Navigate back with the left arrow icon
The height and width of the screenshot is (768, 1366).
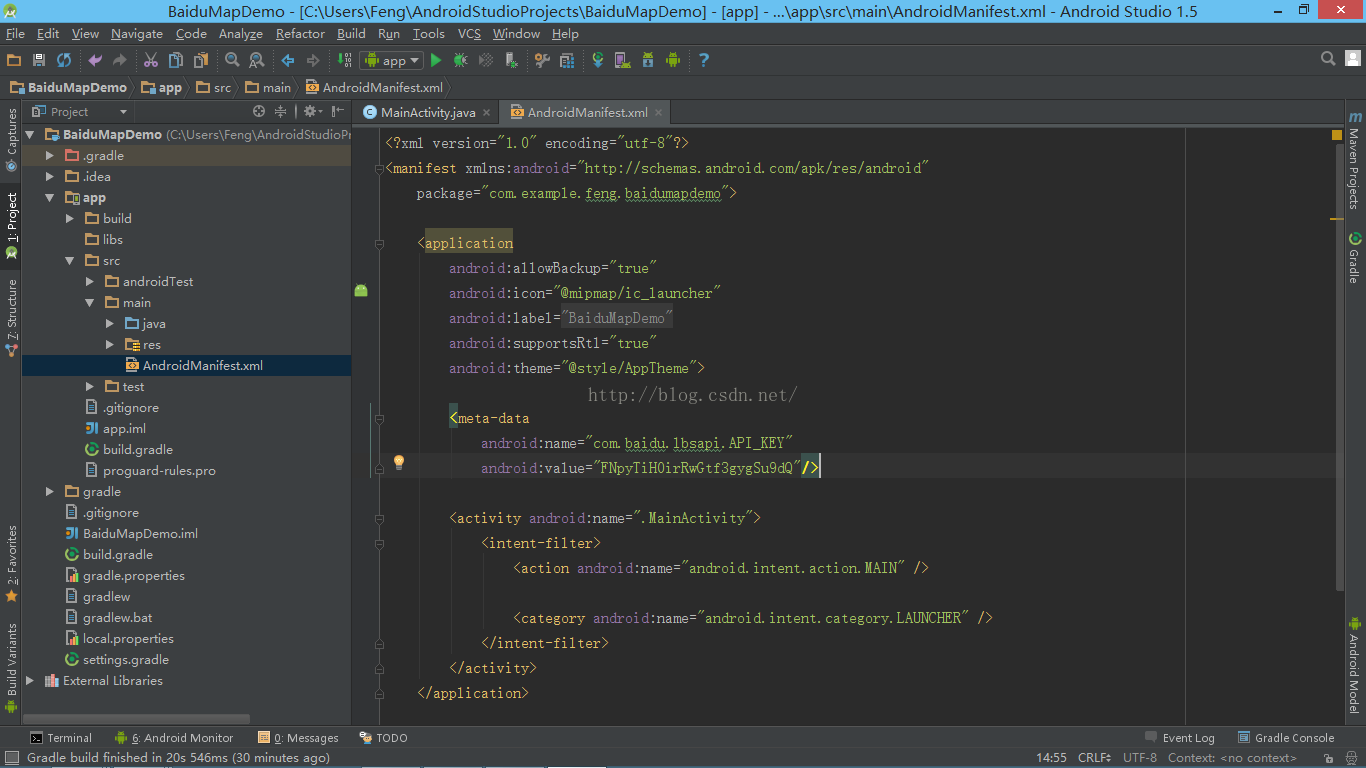pyautogui.click(x=288, y=60)
